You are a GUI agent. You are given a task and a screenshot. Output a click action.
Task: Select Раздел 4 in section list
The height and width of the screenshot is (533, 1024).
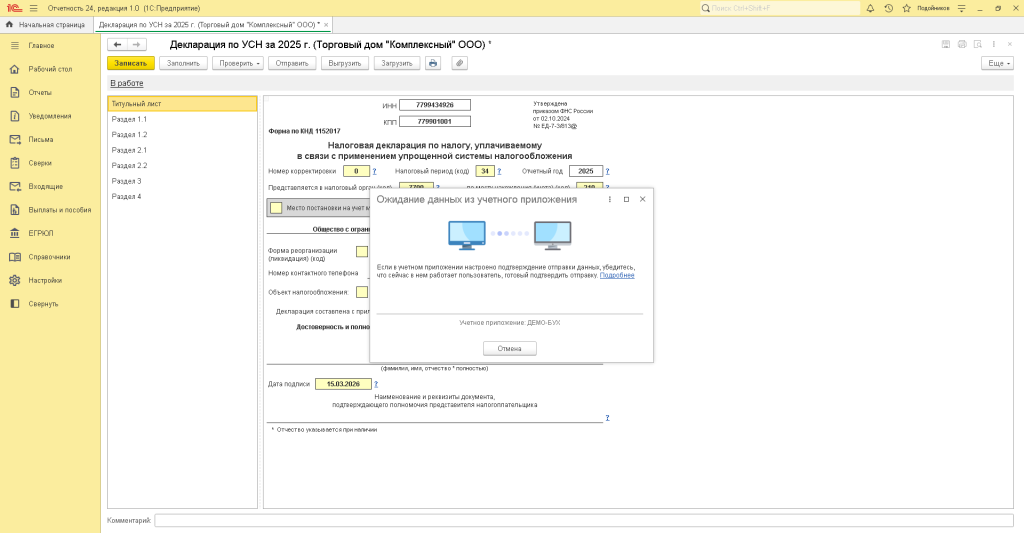click(182, 197)
